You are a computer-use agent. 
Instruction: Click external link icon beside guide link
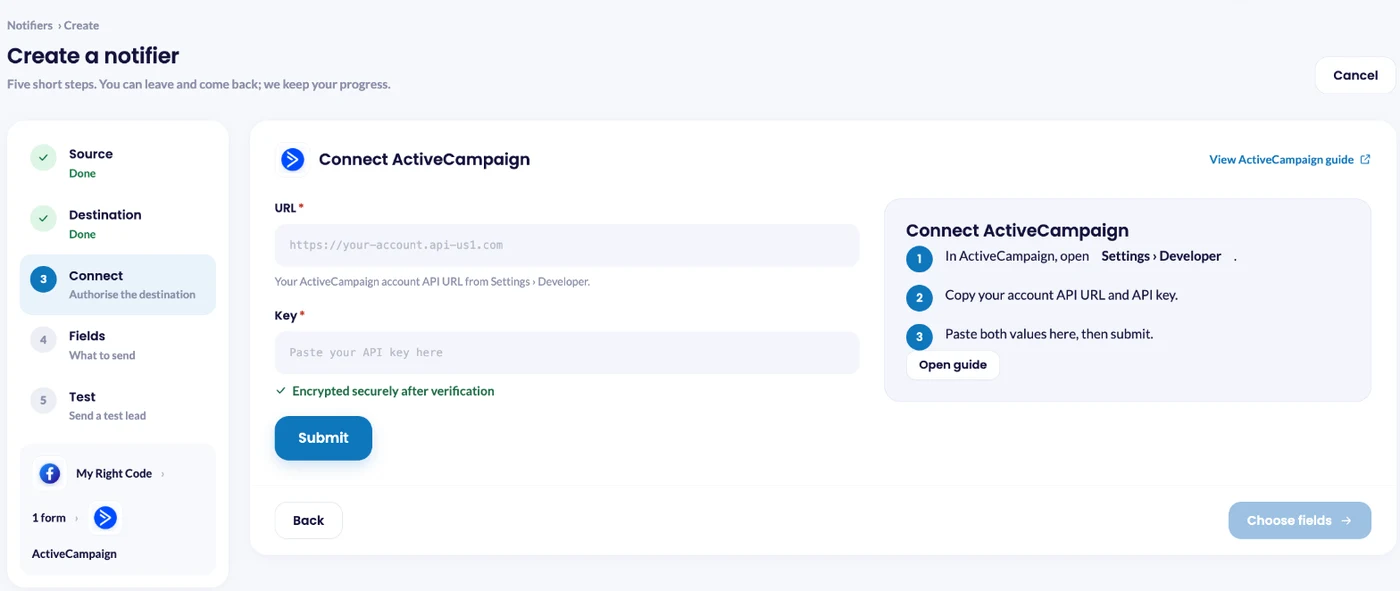pyautogui.click(x=1366, y=159)
